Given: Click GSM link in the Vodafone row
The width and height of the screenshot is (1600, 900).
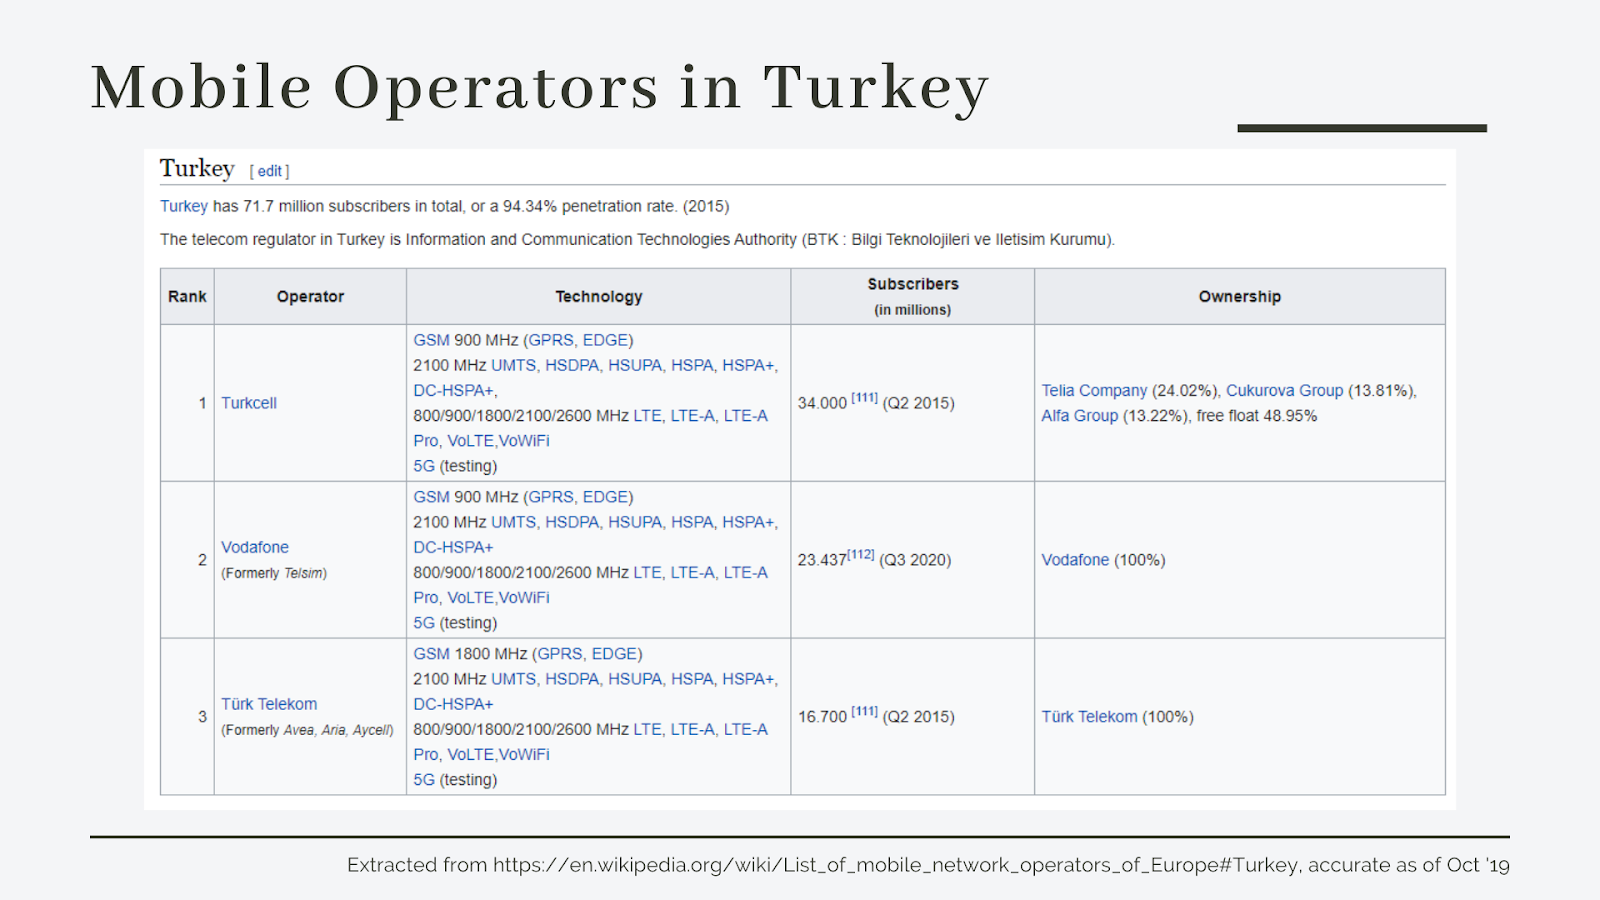Looking at the screenshot, I should click(x=431, y=497).
